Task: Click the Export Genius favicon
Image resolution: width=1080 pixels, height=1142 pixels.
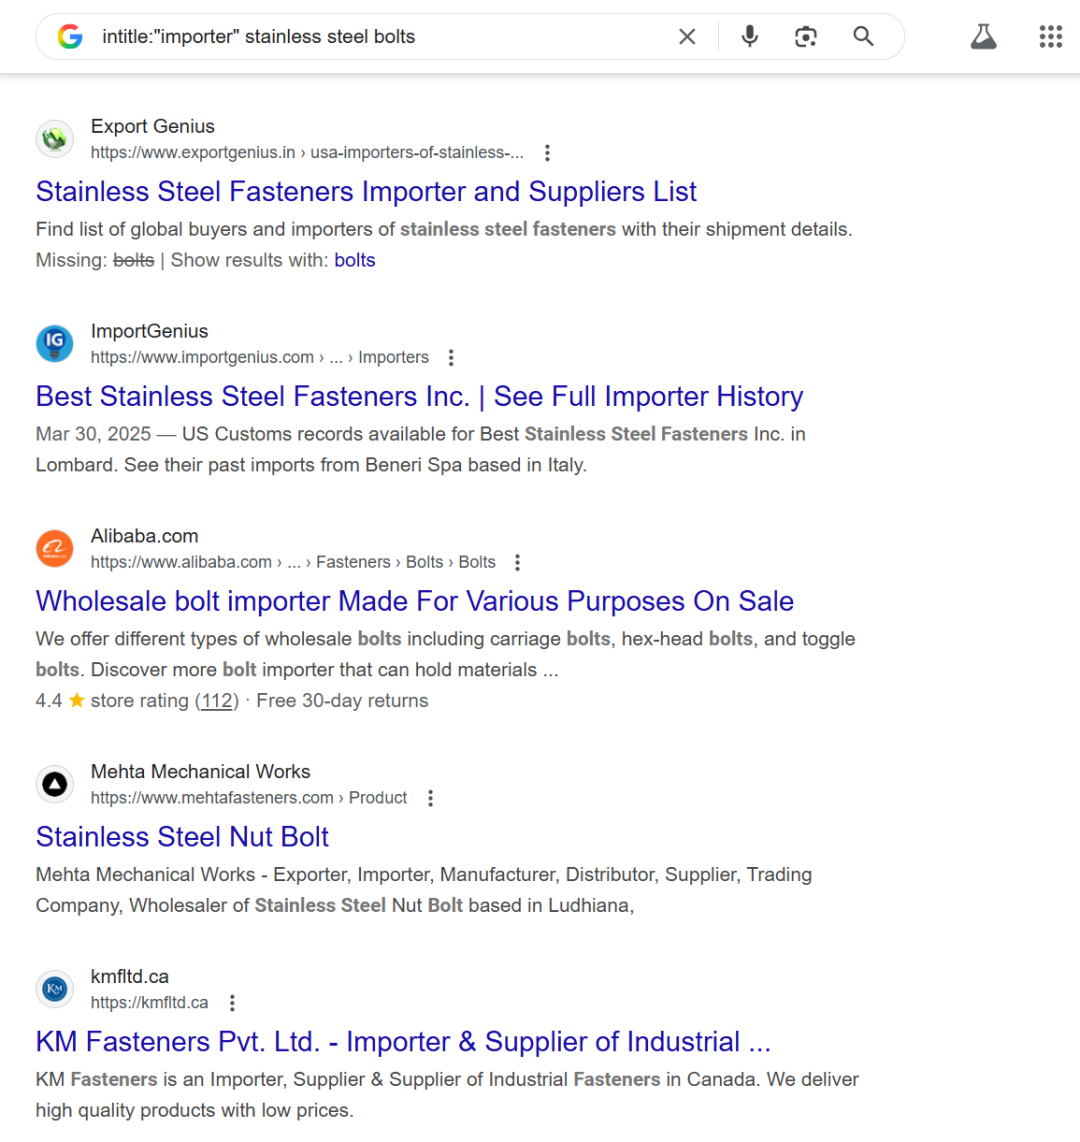Action: [x=55, y=138]
